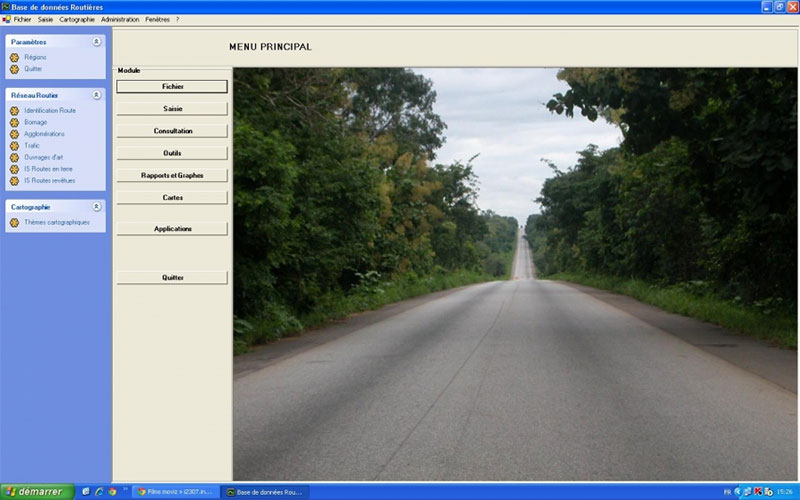Launch Google Chrome from quick launch
Screen dimensions: 800x500
click(112, 492)
